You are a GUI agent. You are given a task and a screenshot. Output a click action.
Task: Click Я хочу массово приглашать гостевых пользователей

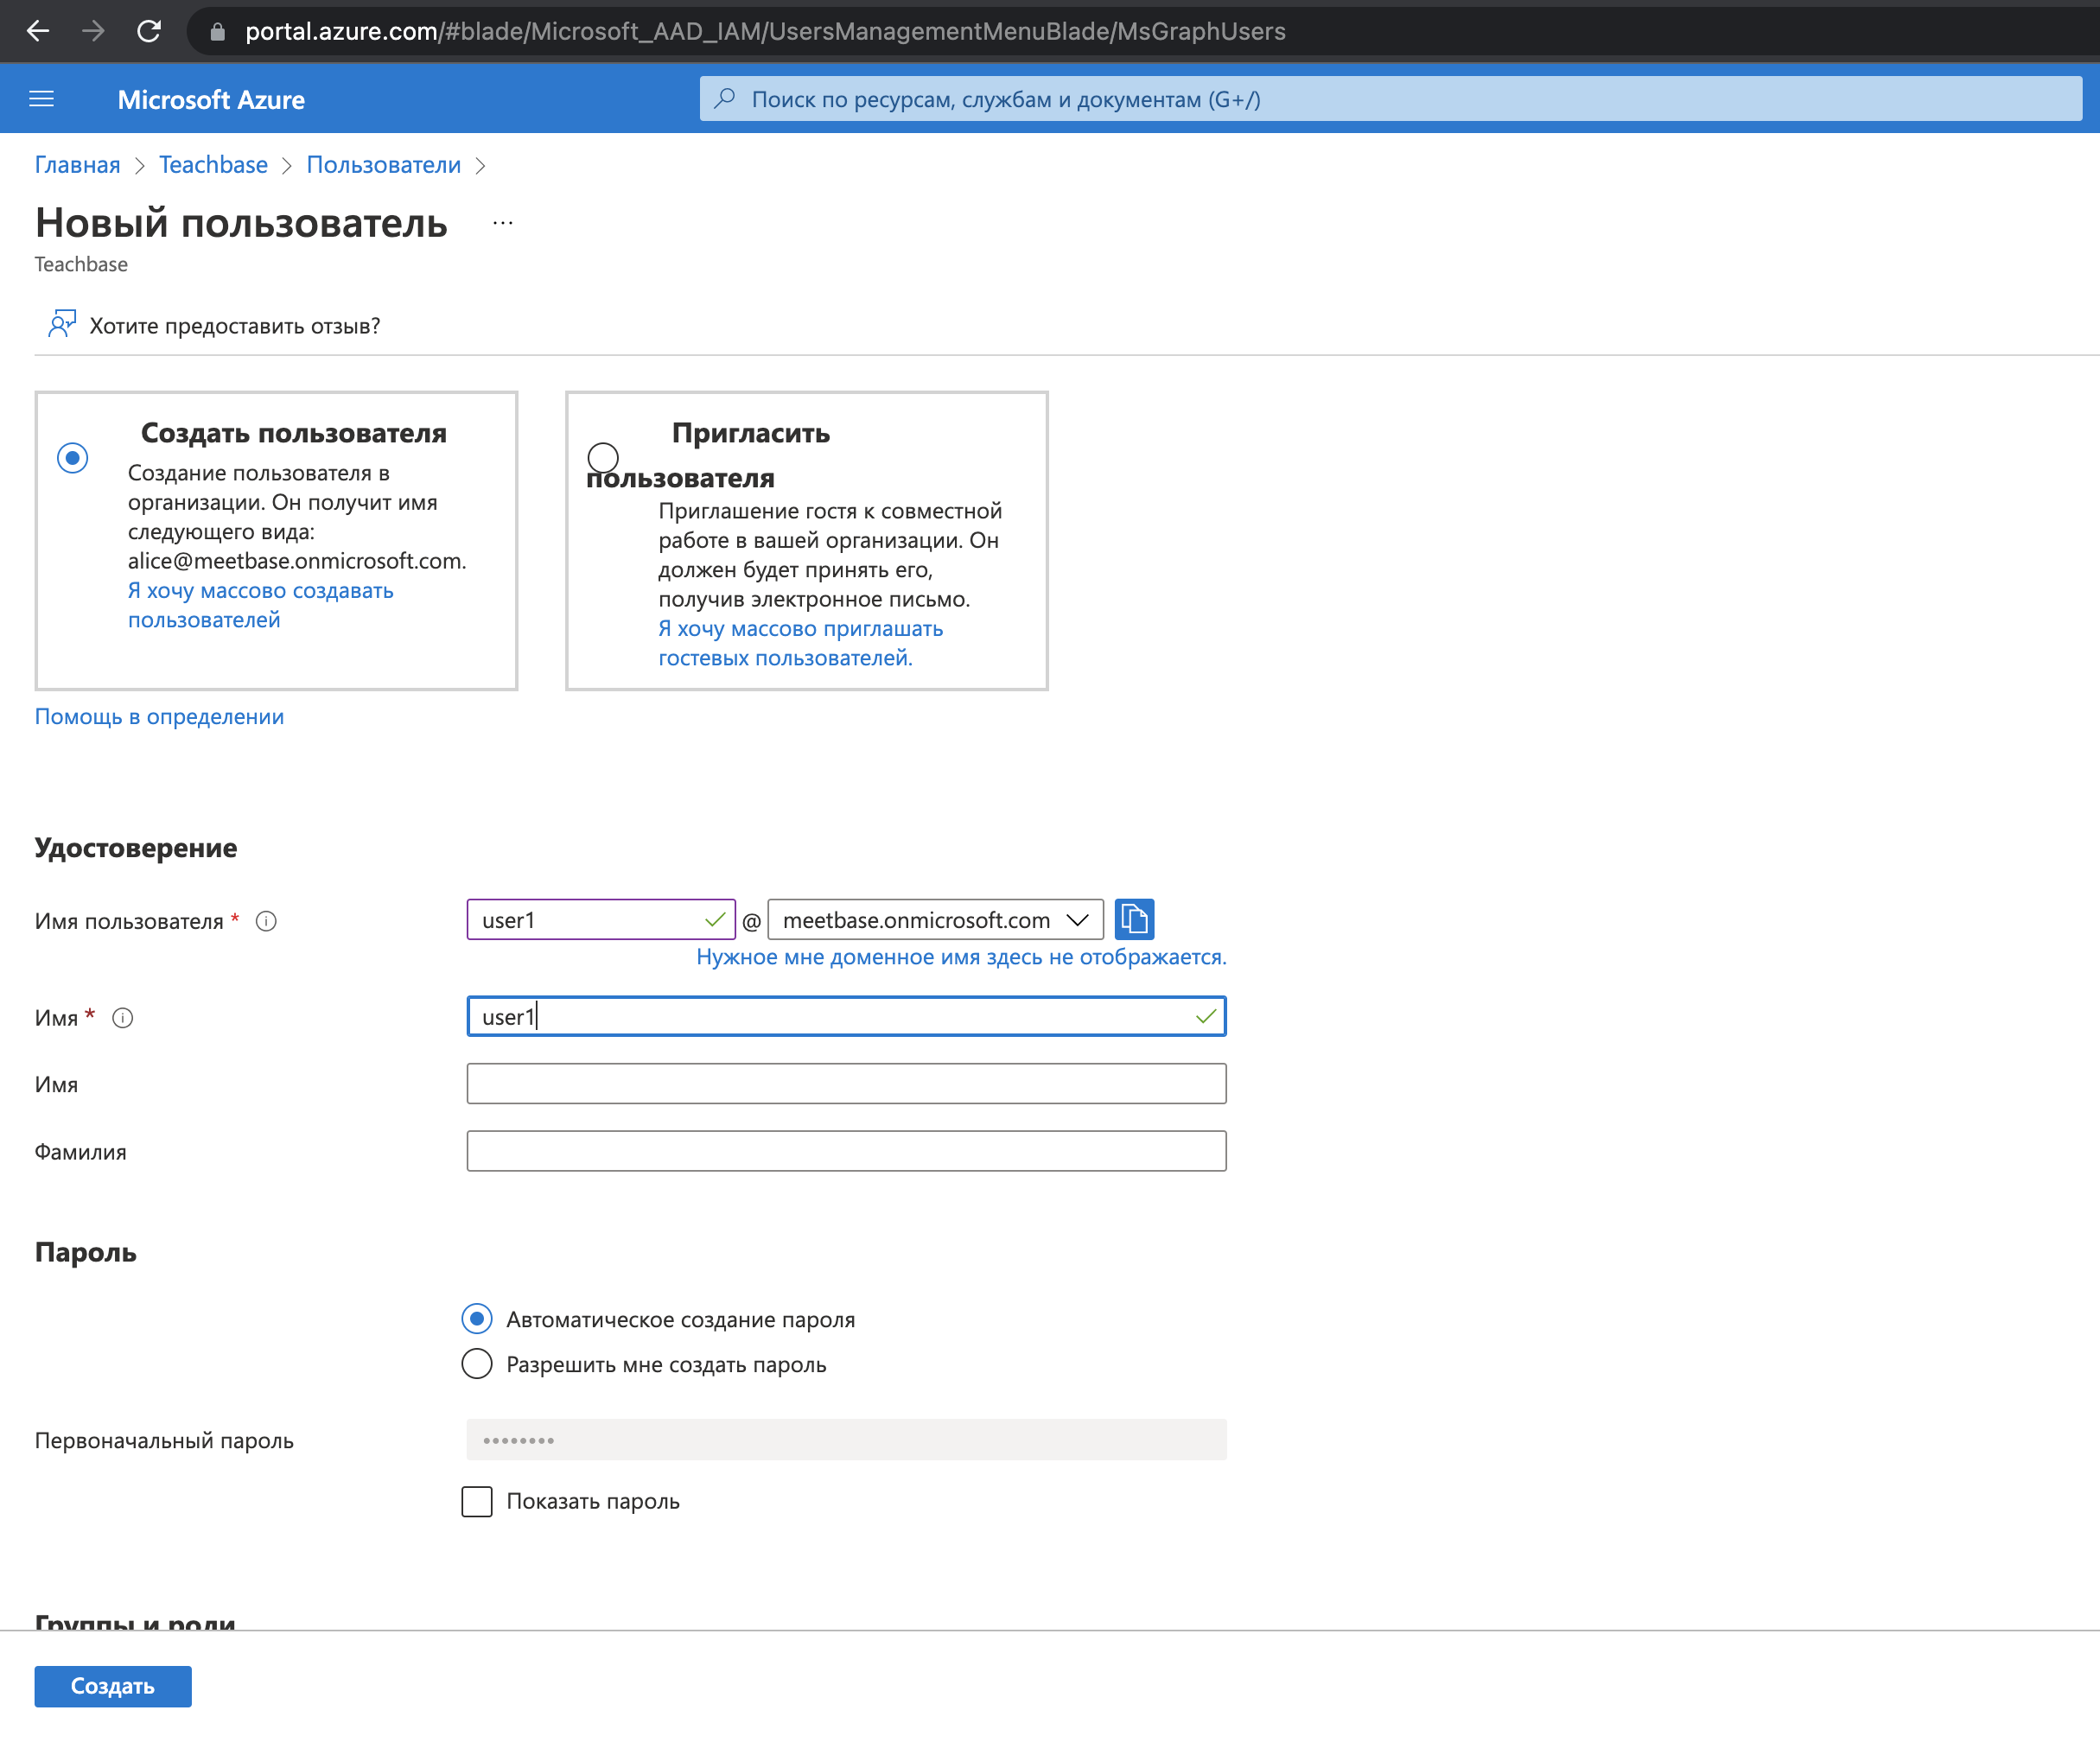800,643
